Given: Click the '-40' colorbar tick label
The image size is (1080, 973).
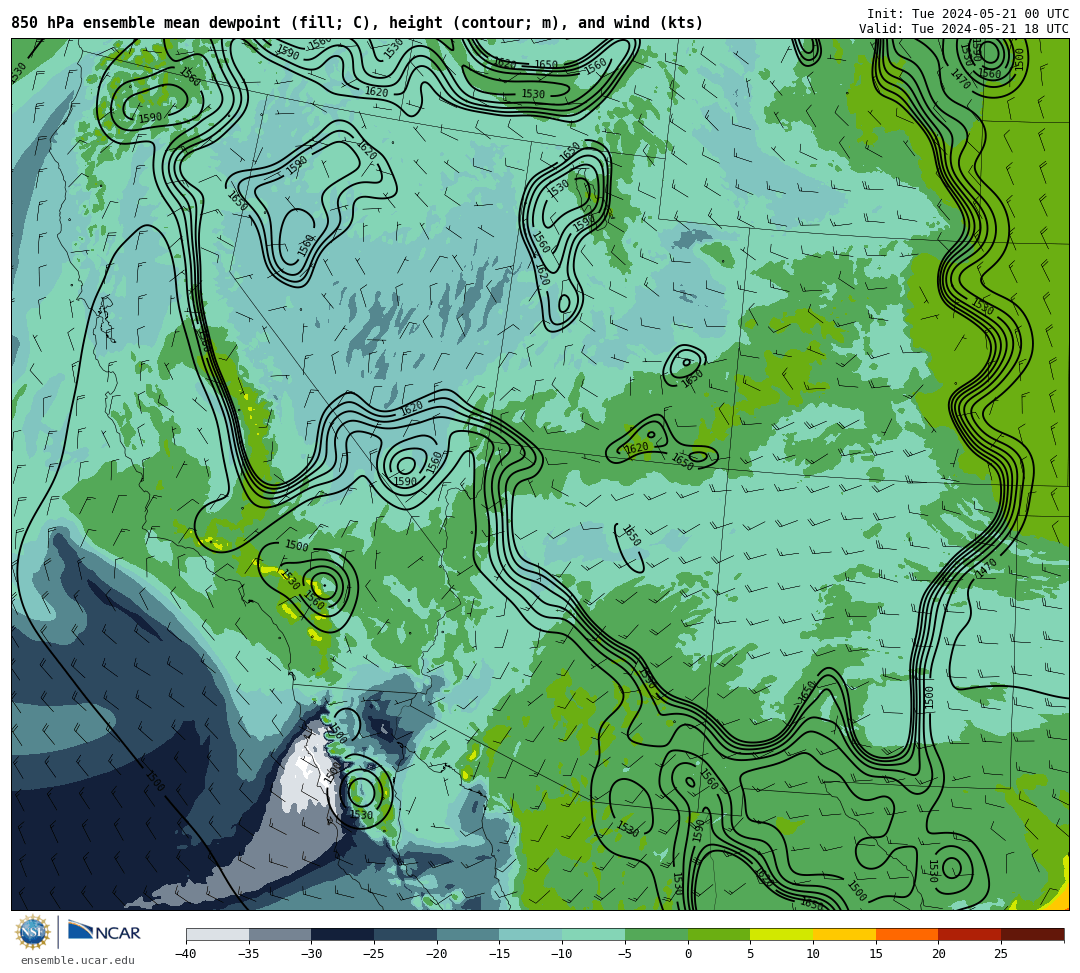Looking at the screenshot, I should [x=186, y=954].
